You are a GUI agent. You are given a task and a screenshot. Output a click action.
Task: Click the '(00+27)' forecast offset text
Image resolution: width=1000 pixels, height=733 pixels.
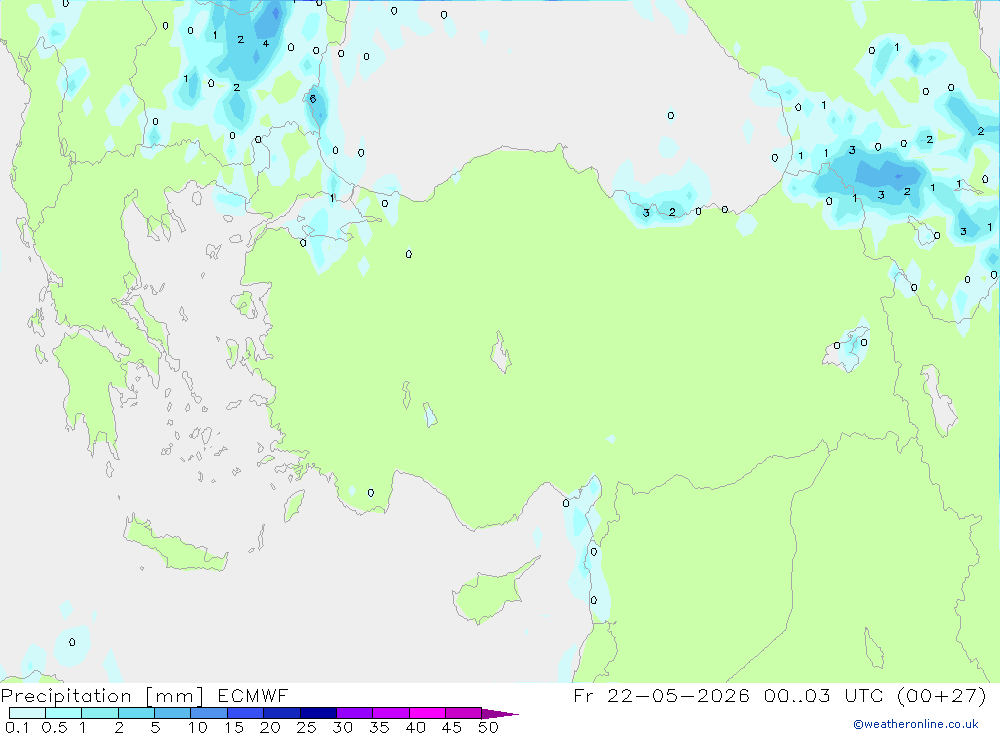tap(941, 695)
